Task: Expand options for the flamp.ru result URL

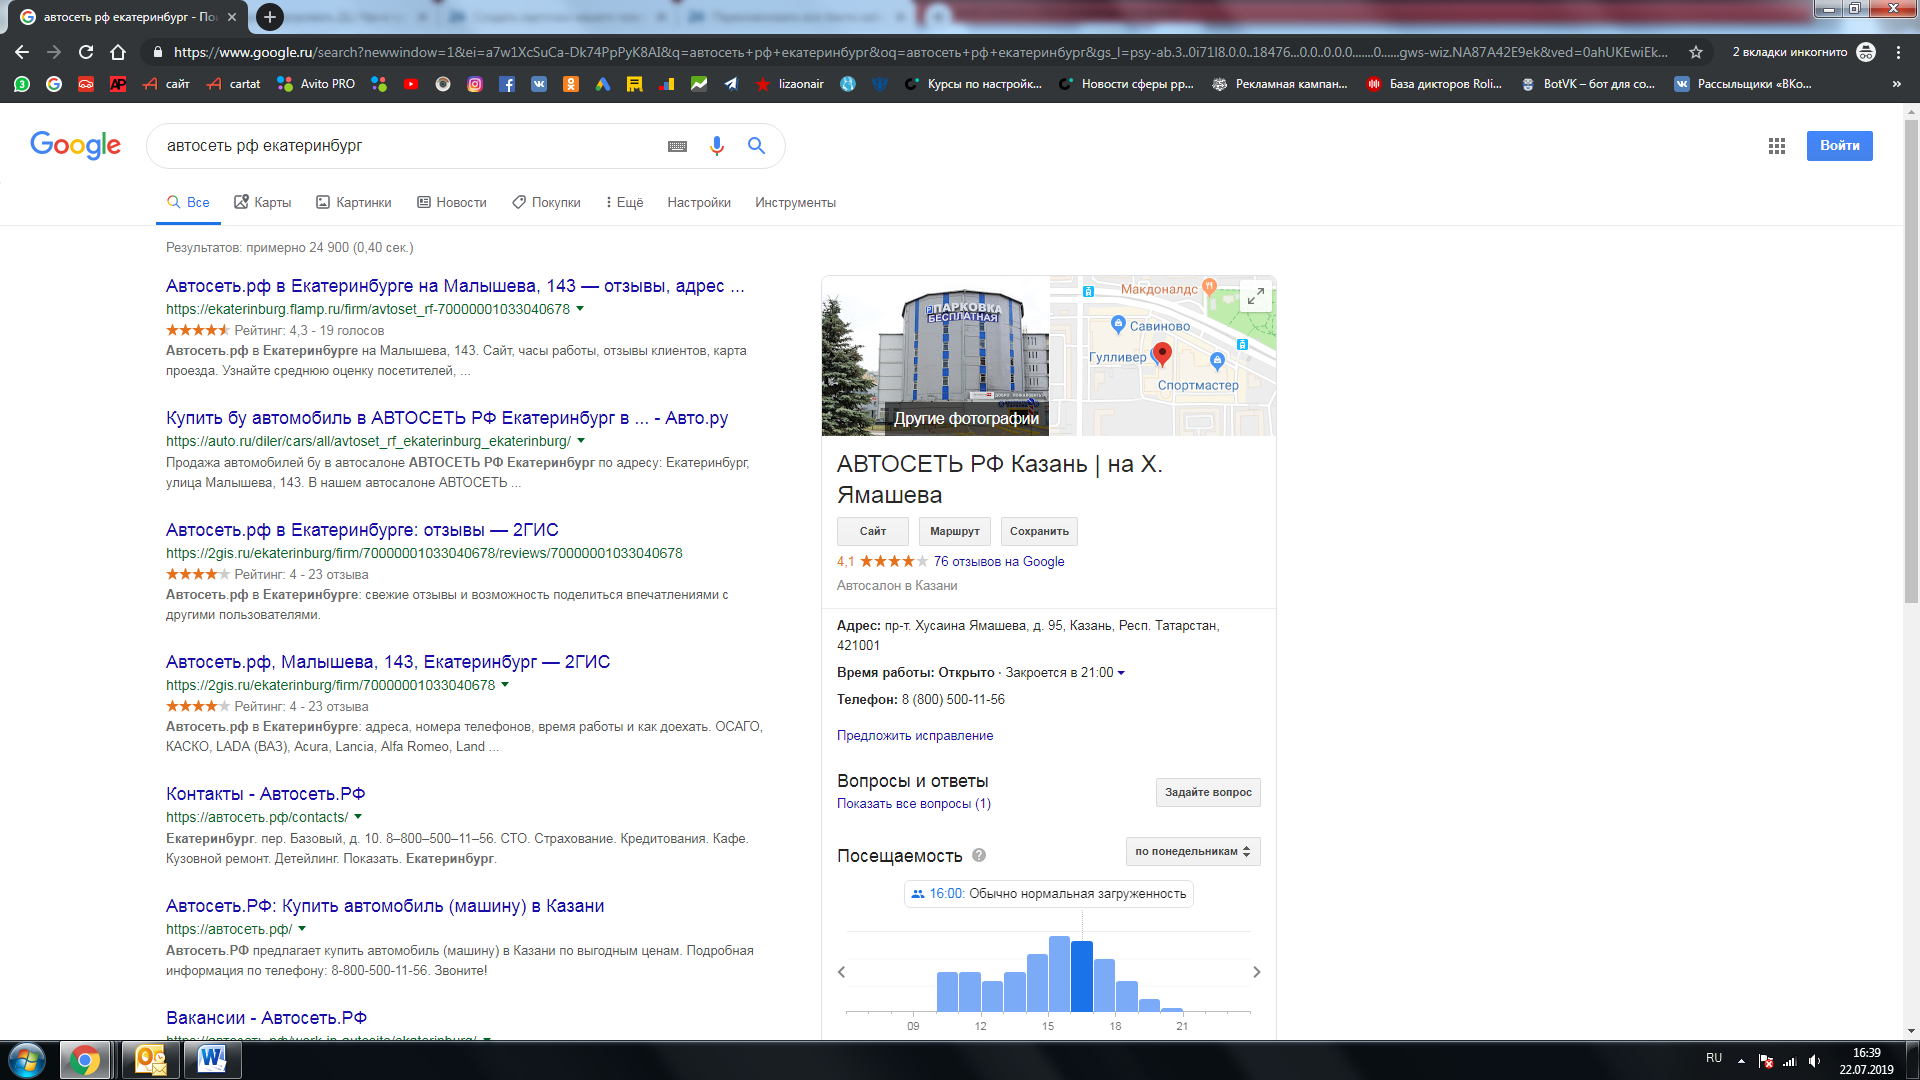Action: [x=580, y=309]
